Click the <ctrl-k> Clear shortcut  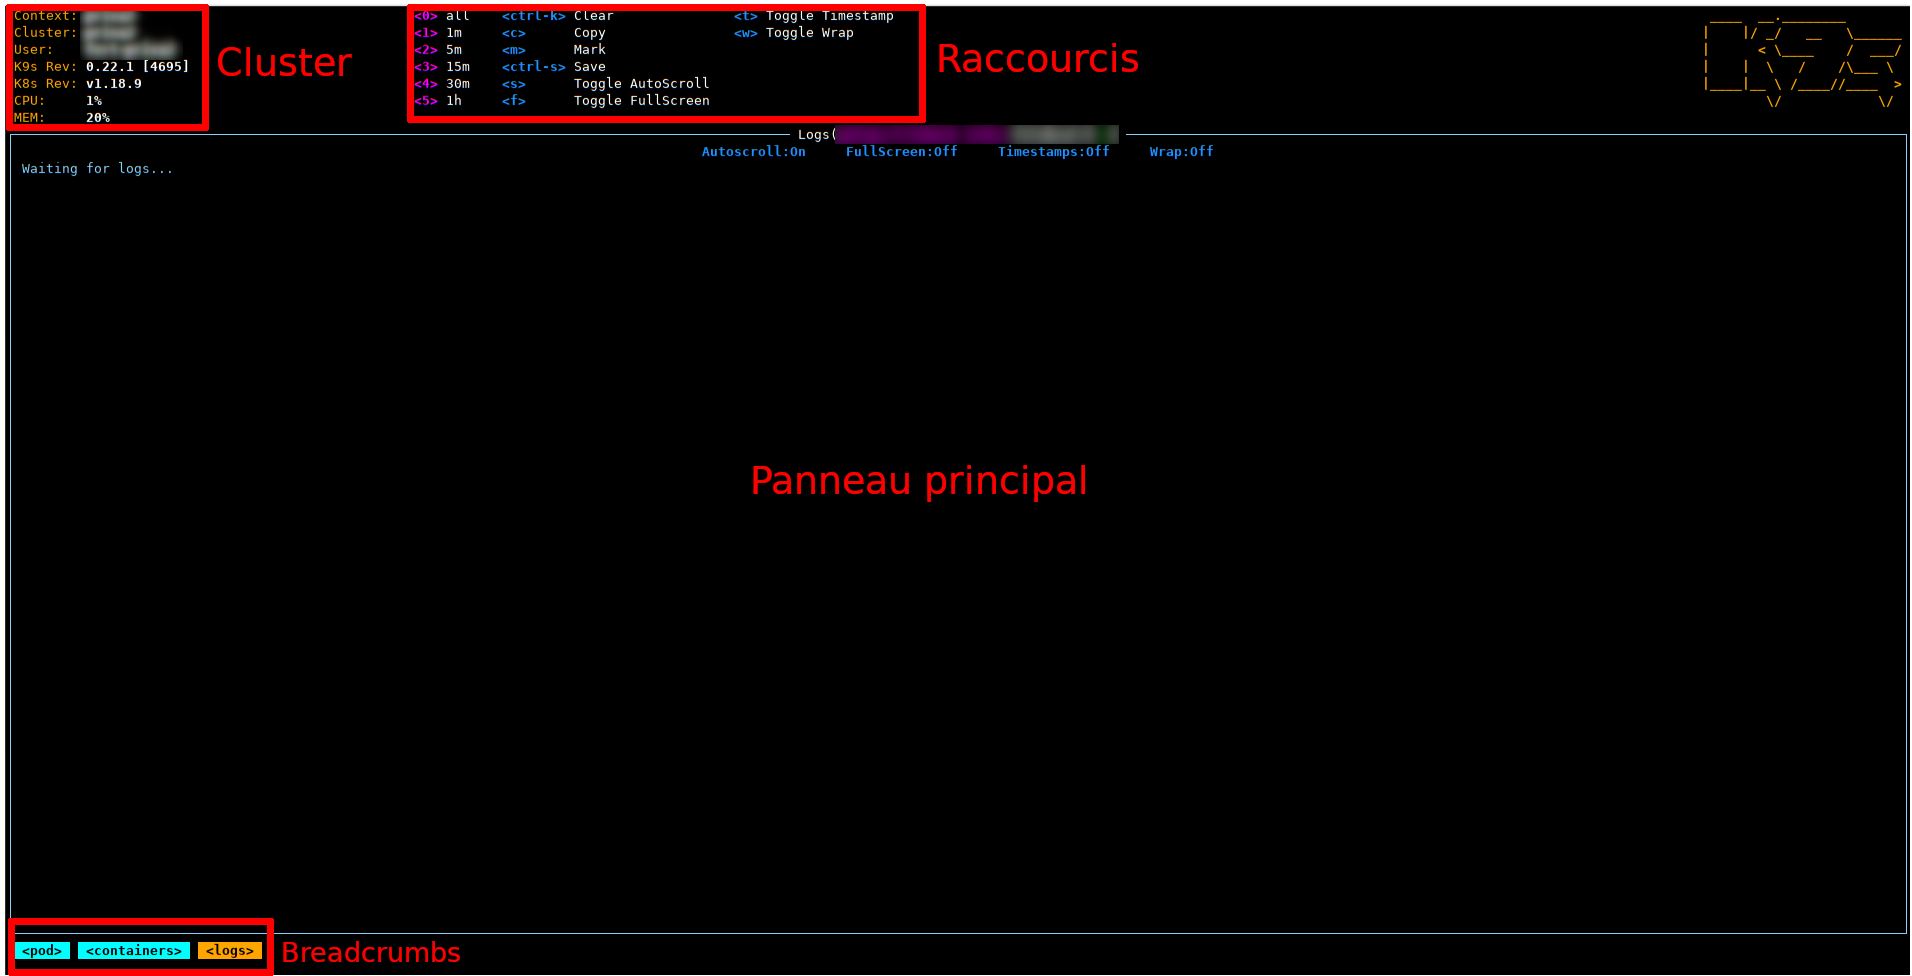click(557, 16)
